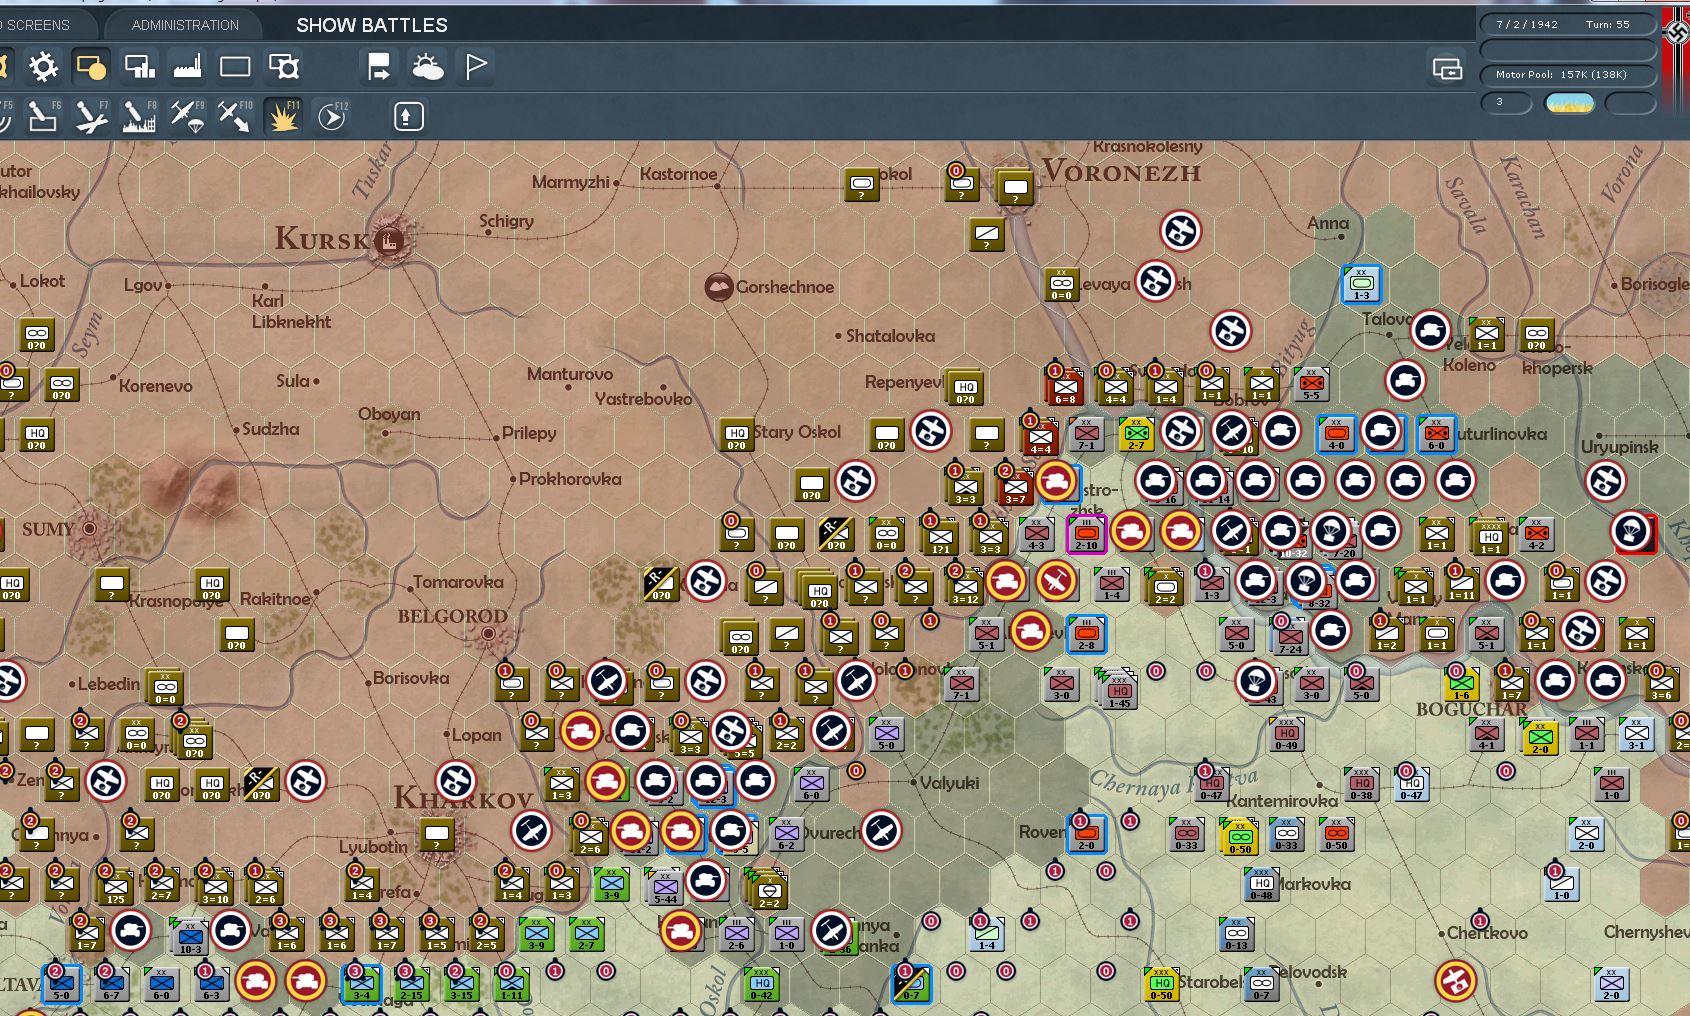Screen dimensions: 1690x1016
Task: Select the F6 mode icon
Action: 43,117
